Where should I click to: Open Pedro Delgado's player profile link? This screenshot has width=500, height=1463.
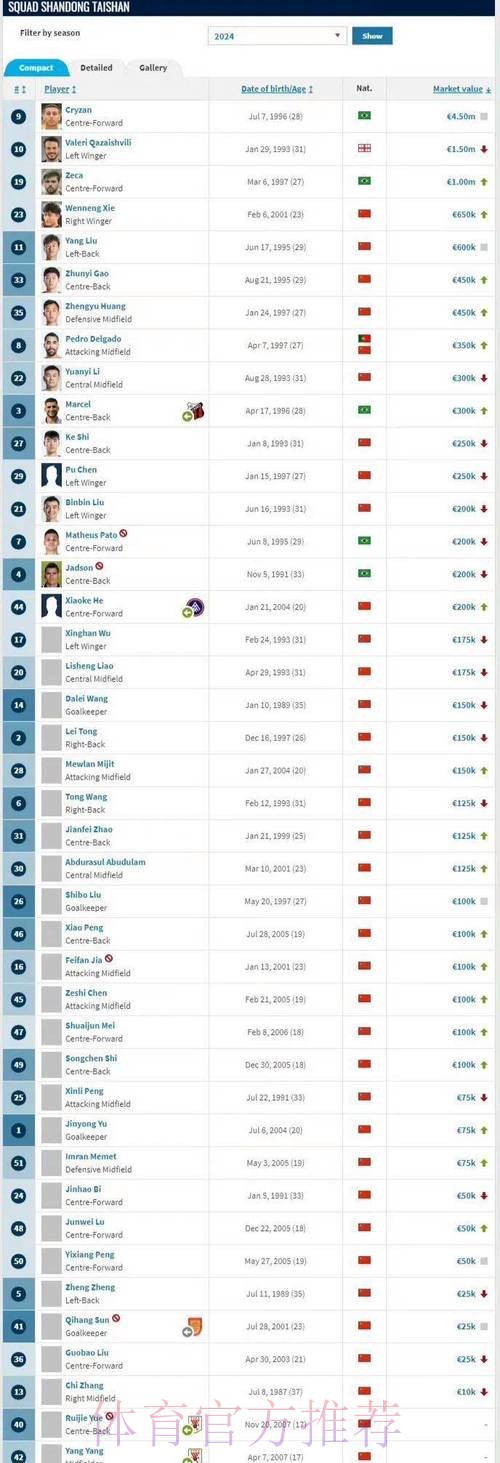[x=93, y=339]
